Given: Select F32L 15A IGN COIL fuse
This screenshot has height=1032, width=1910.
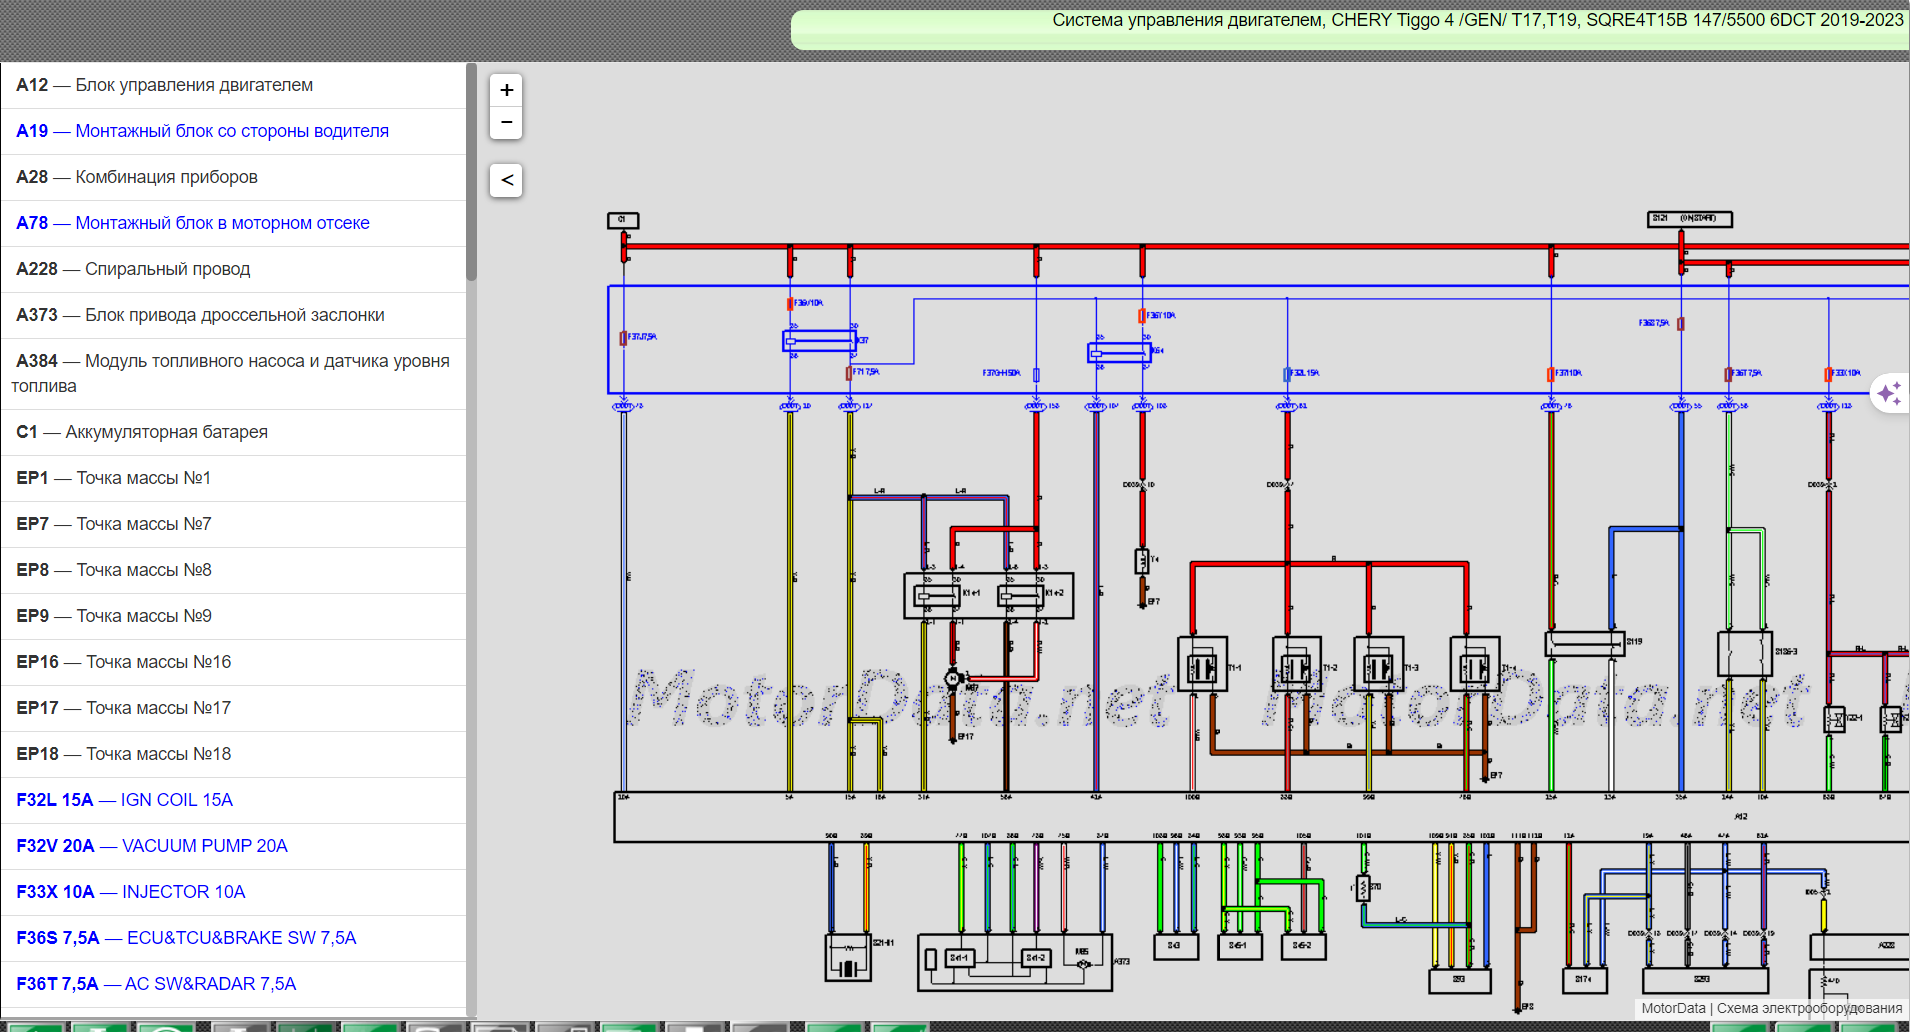Looking at the screenshot, I should [125, 800].
